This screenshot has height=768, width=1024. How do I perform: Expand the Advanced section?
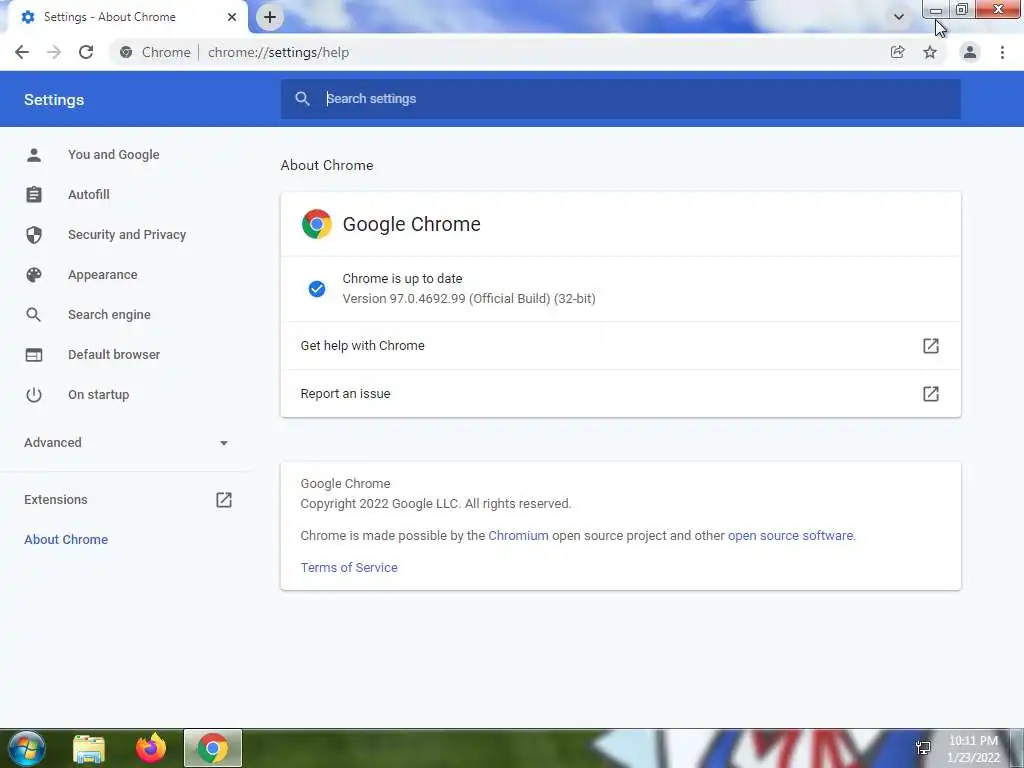pyautogui.click(x=127, y=443)
